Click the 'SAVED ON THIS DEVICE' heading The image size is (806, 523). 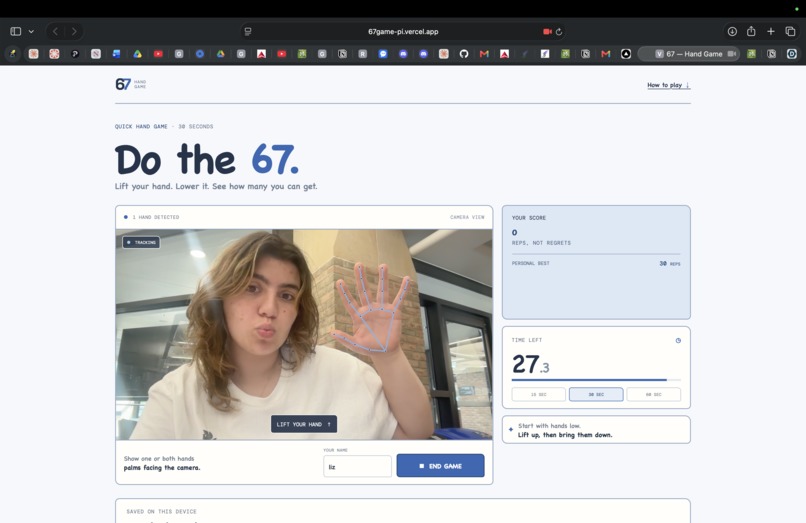coord(161,512)
